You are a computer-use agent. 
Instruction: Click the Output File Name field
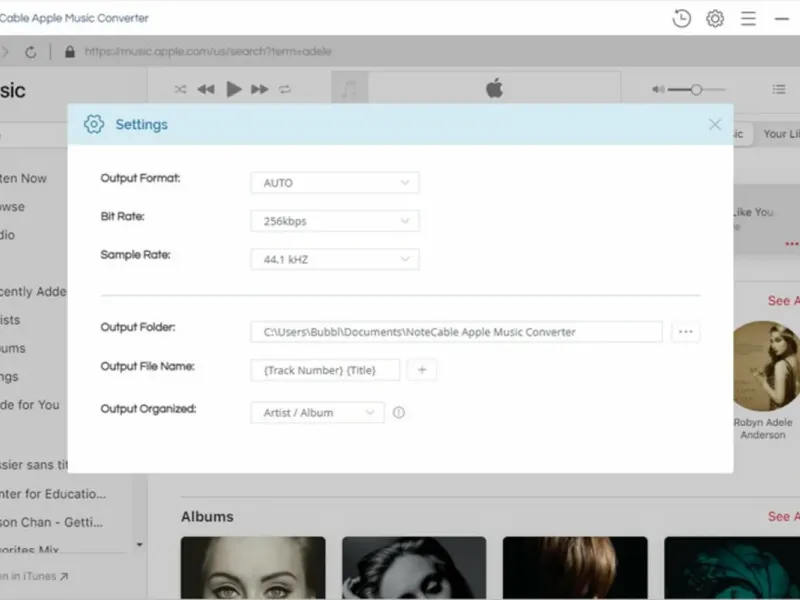pyautogui.click(x=325, y=370)
